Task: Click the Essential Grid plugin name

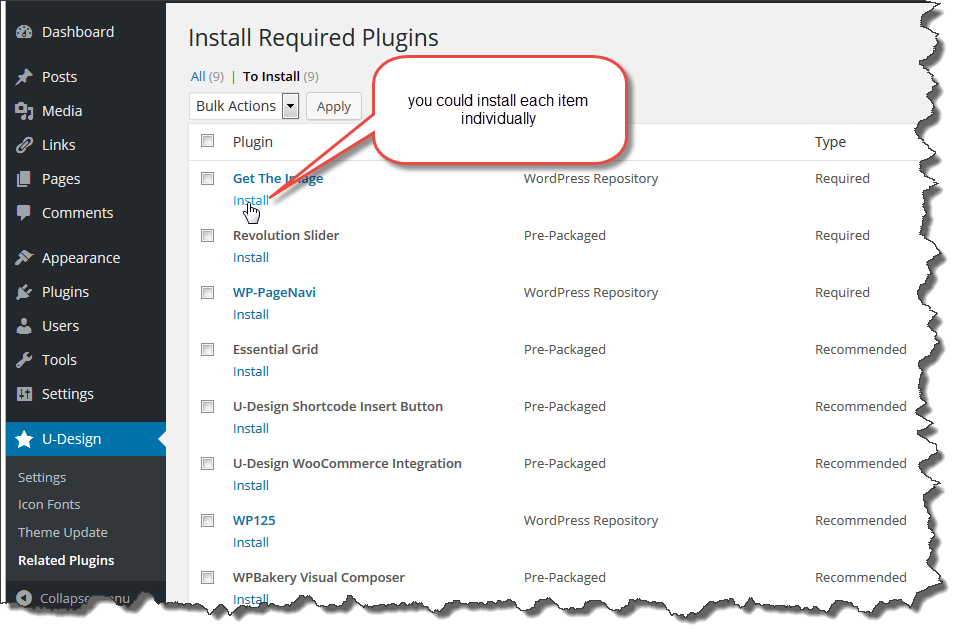Action: click(275, 350)
